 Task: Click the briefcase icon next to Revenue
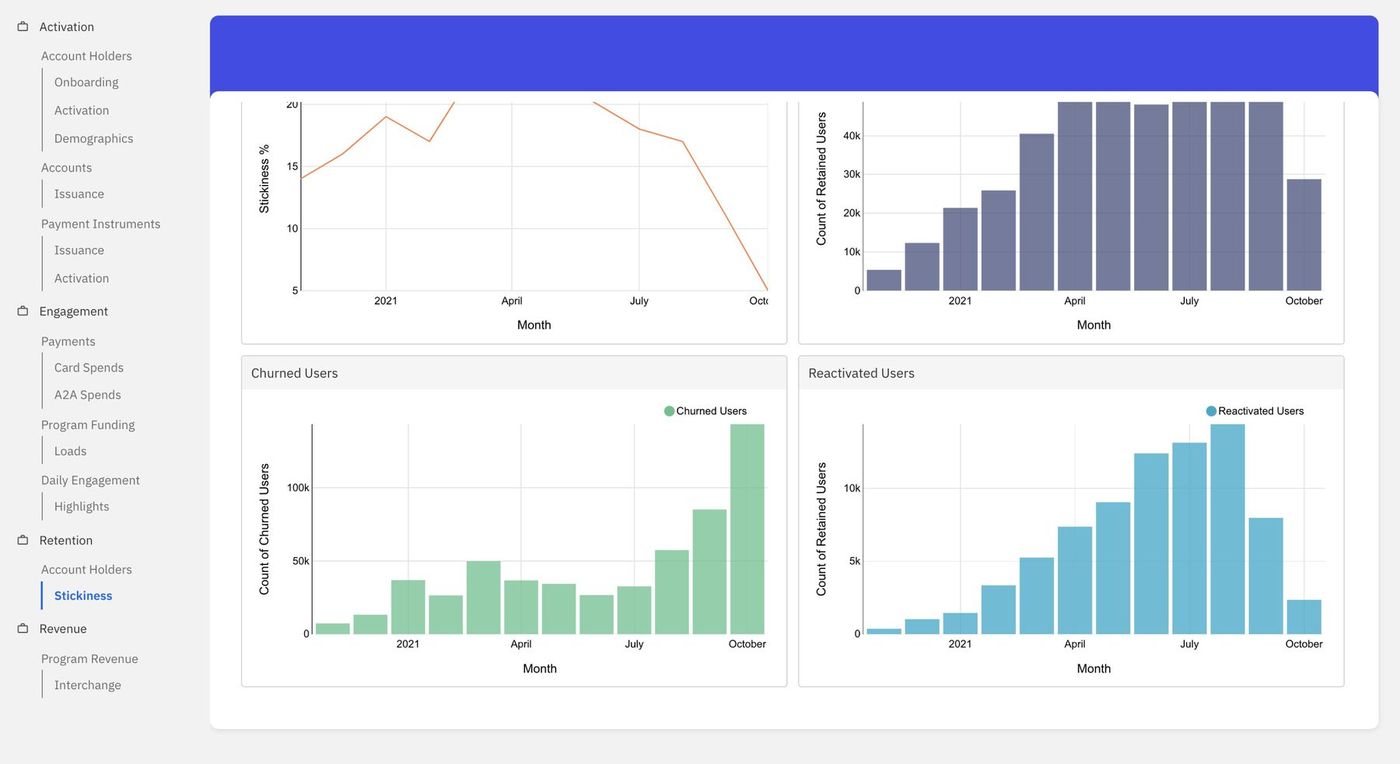coord(23,628)
